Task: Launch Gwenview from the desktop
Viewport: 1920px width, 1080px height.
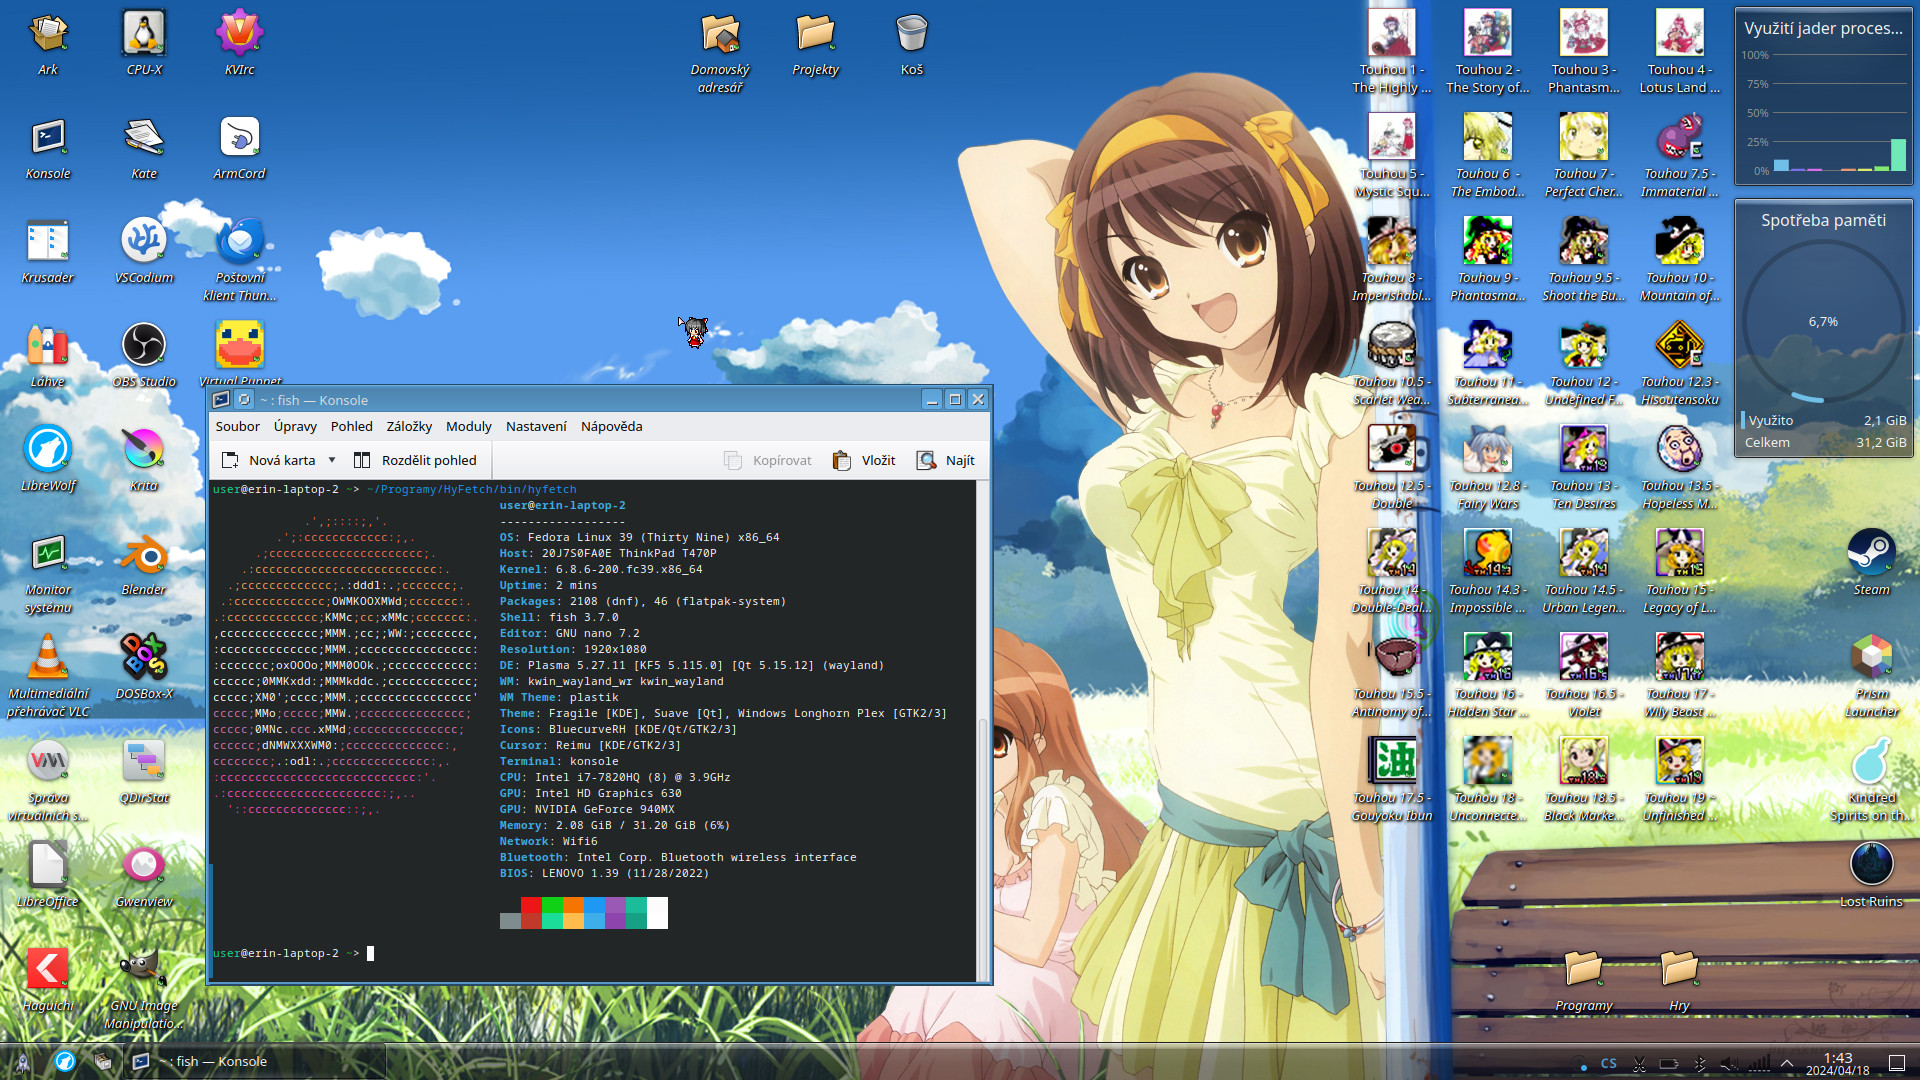Action: point(144,876)
